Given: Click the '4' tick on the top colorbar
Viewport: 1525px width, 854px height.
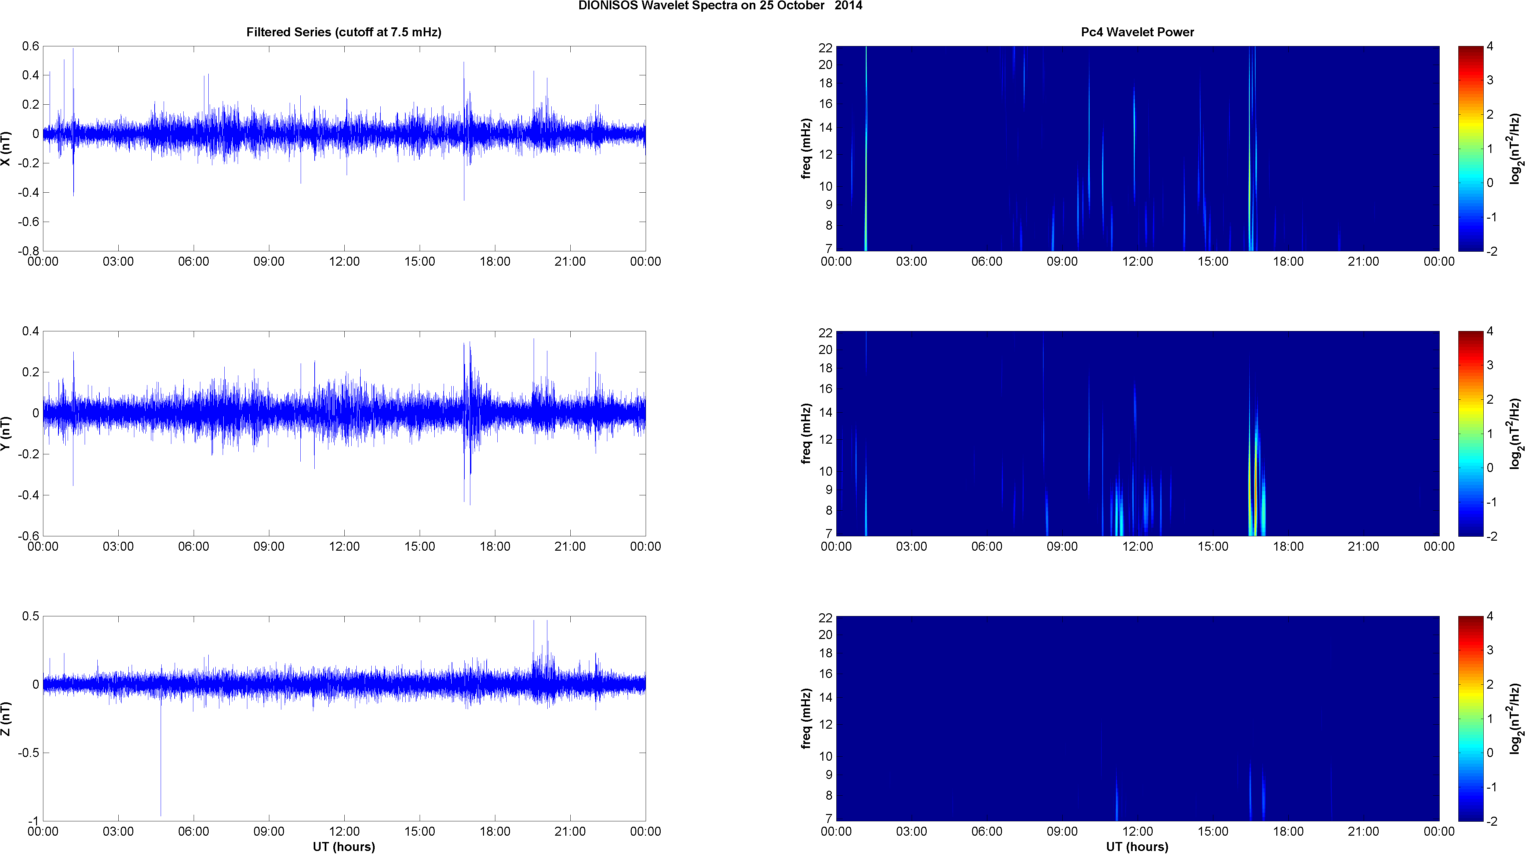Looking at the screenshot, I should point(1490,46).
